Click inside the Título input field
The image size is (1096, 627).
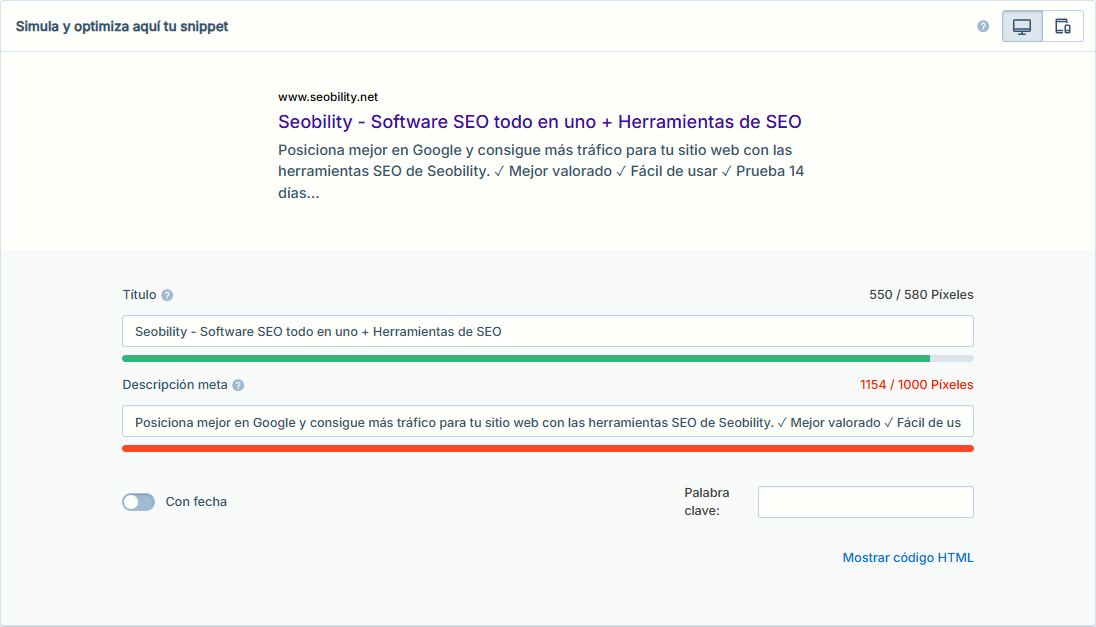click(548, 330)
